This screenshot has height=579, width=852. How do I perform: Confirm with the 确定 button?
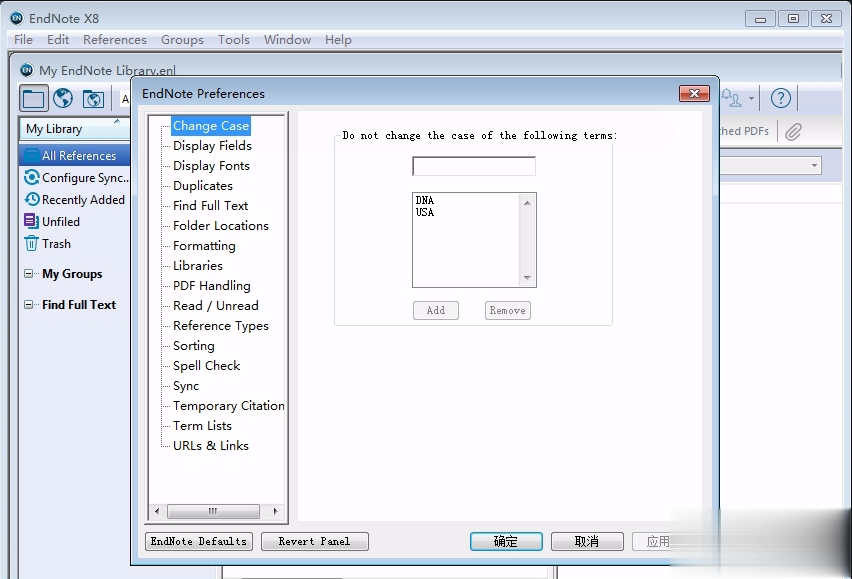click(x=506, y=541)
